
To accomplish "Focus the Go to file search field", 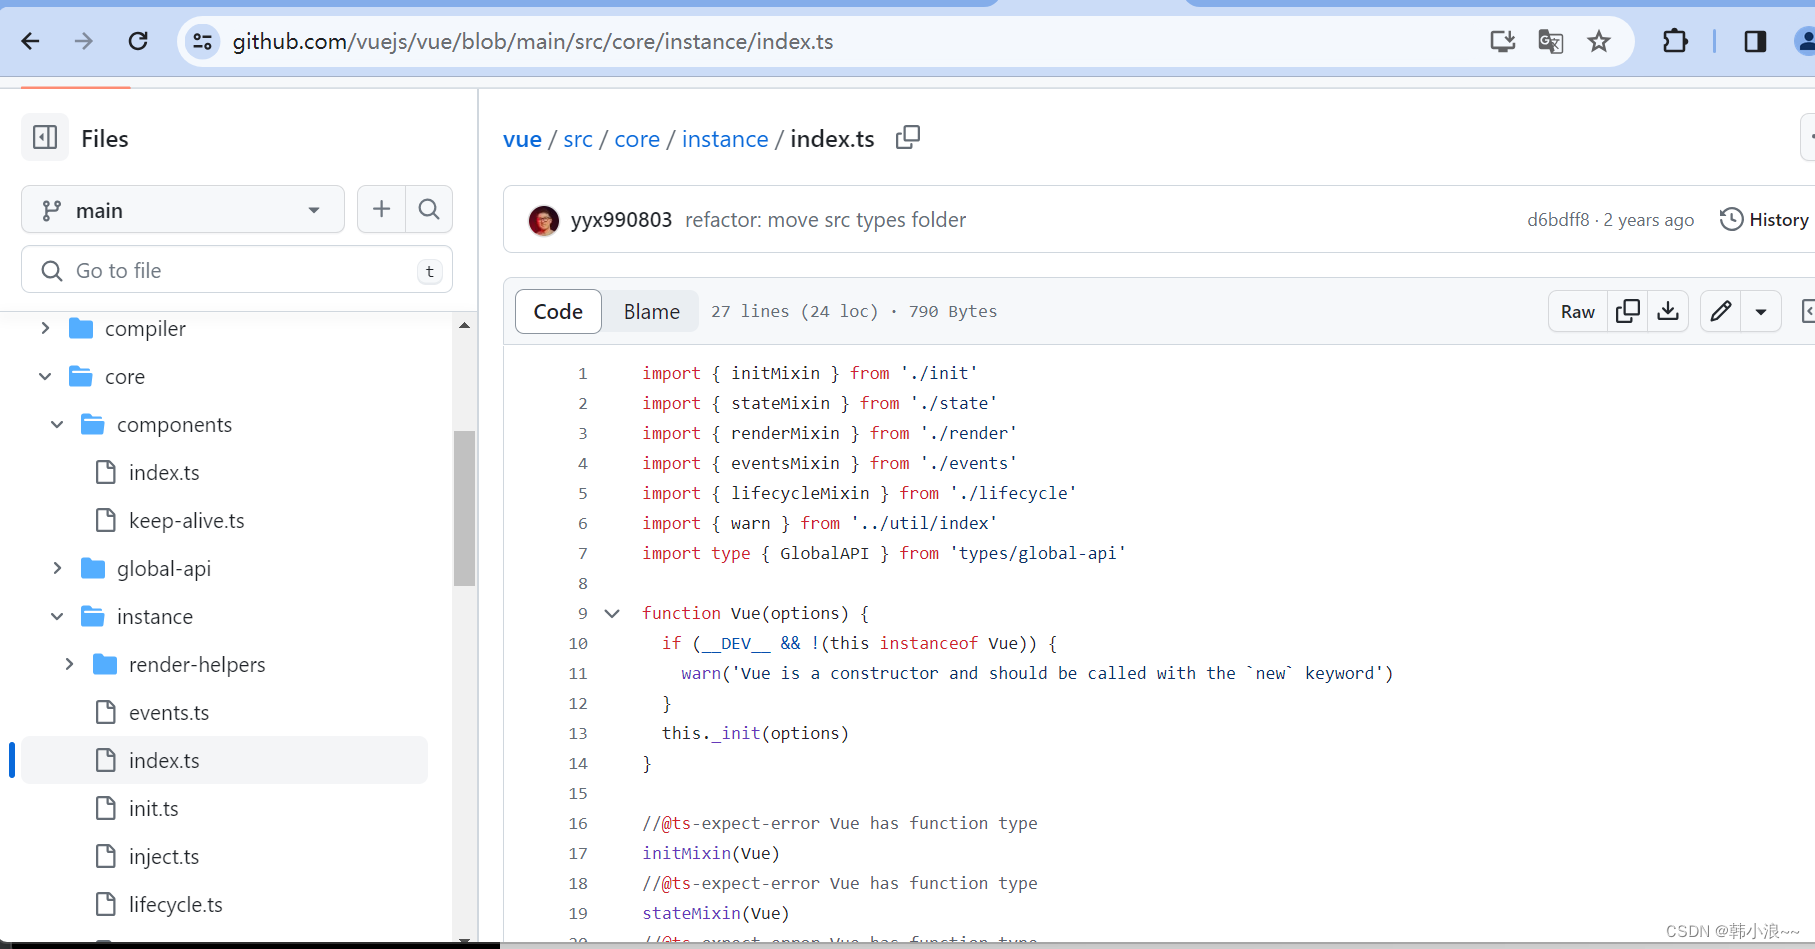I will [237, 270].
